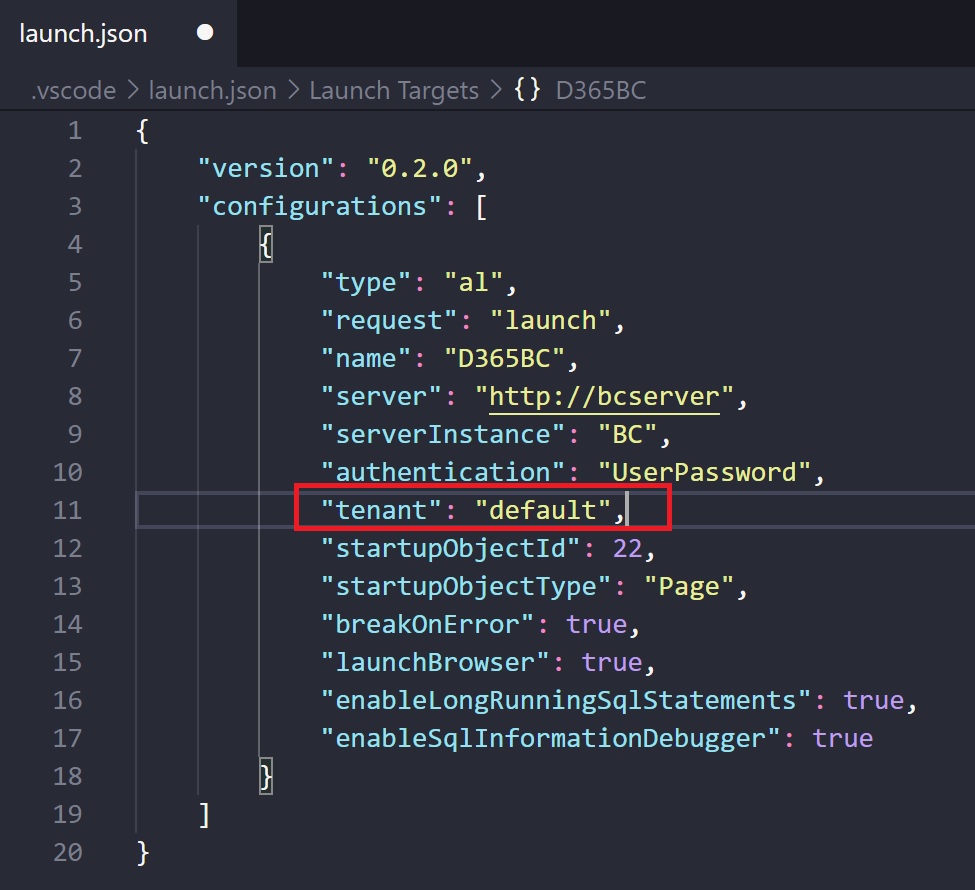Click the "configurations" key on line 3

(320, 206)
